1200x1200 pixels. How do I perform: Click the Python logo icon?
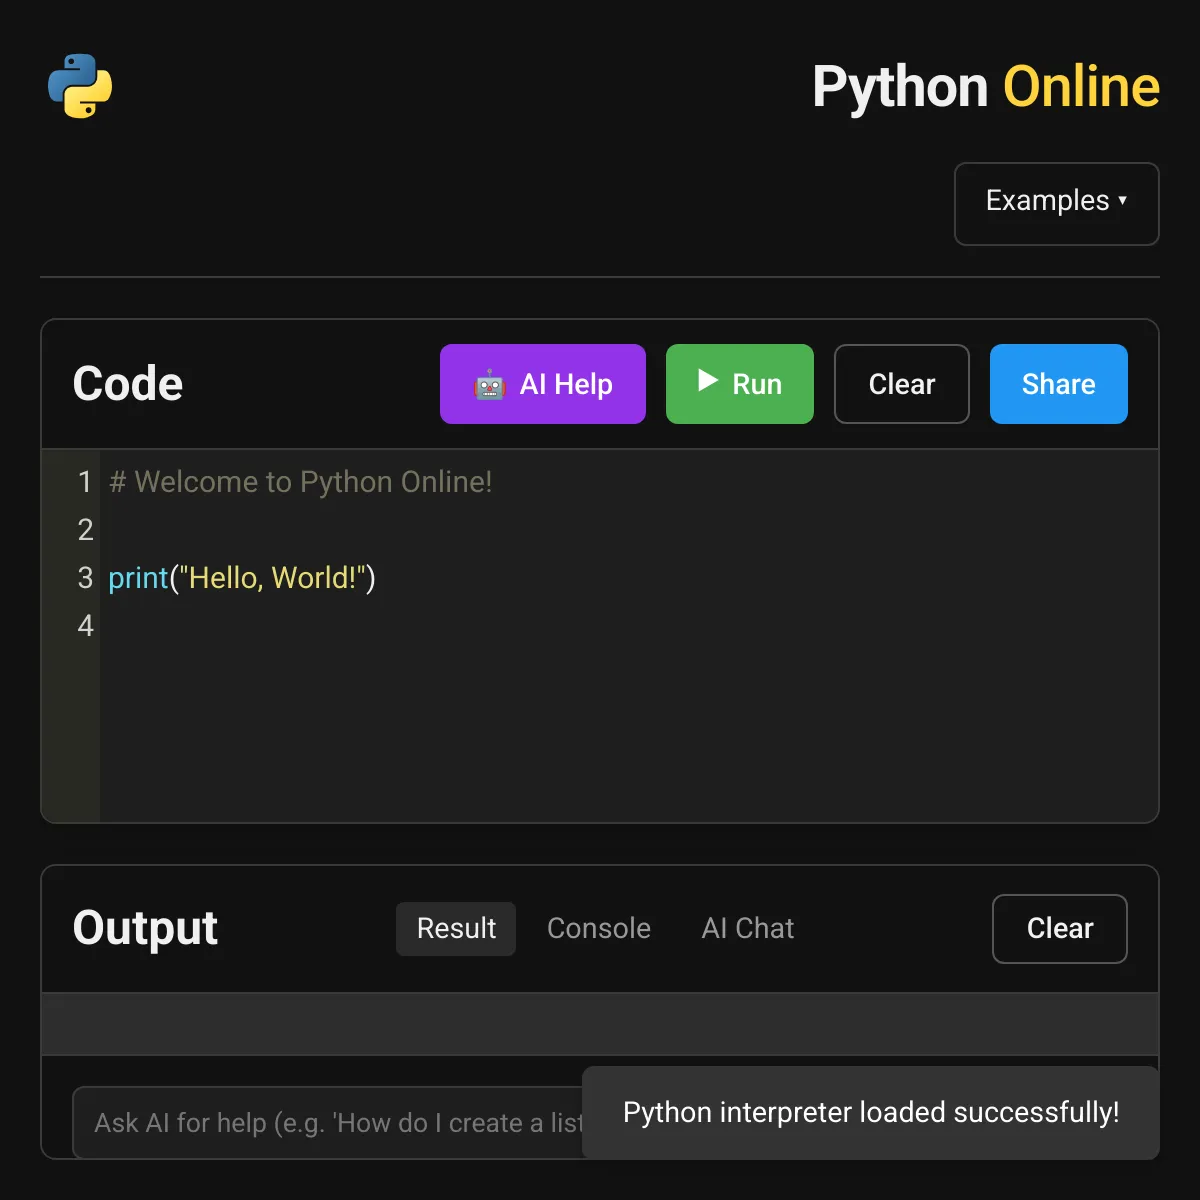click(80, 87)
